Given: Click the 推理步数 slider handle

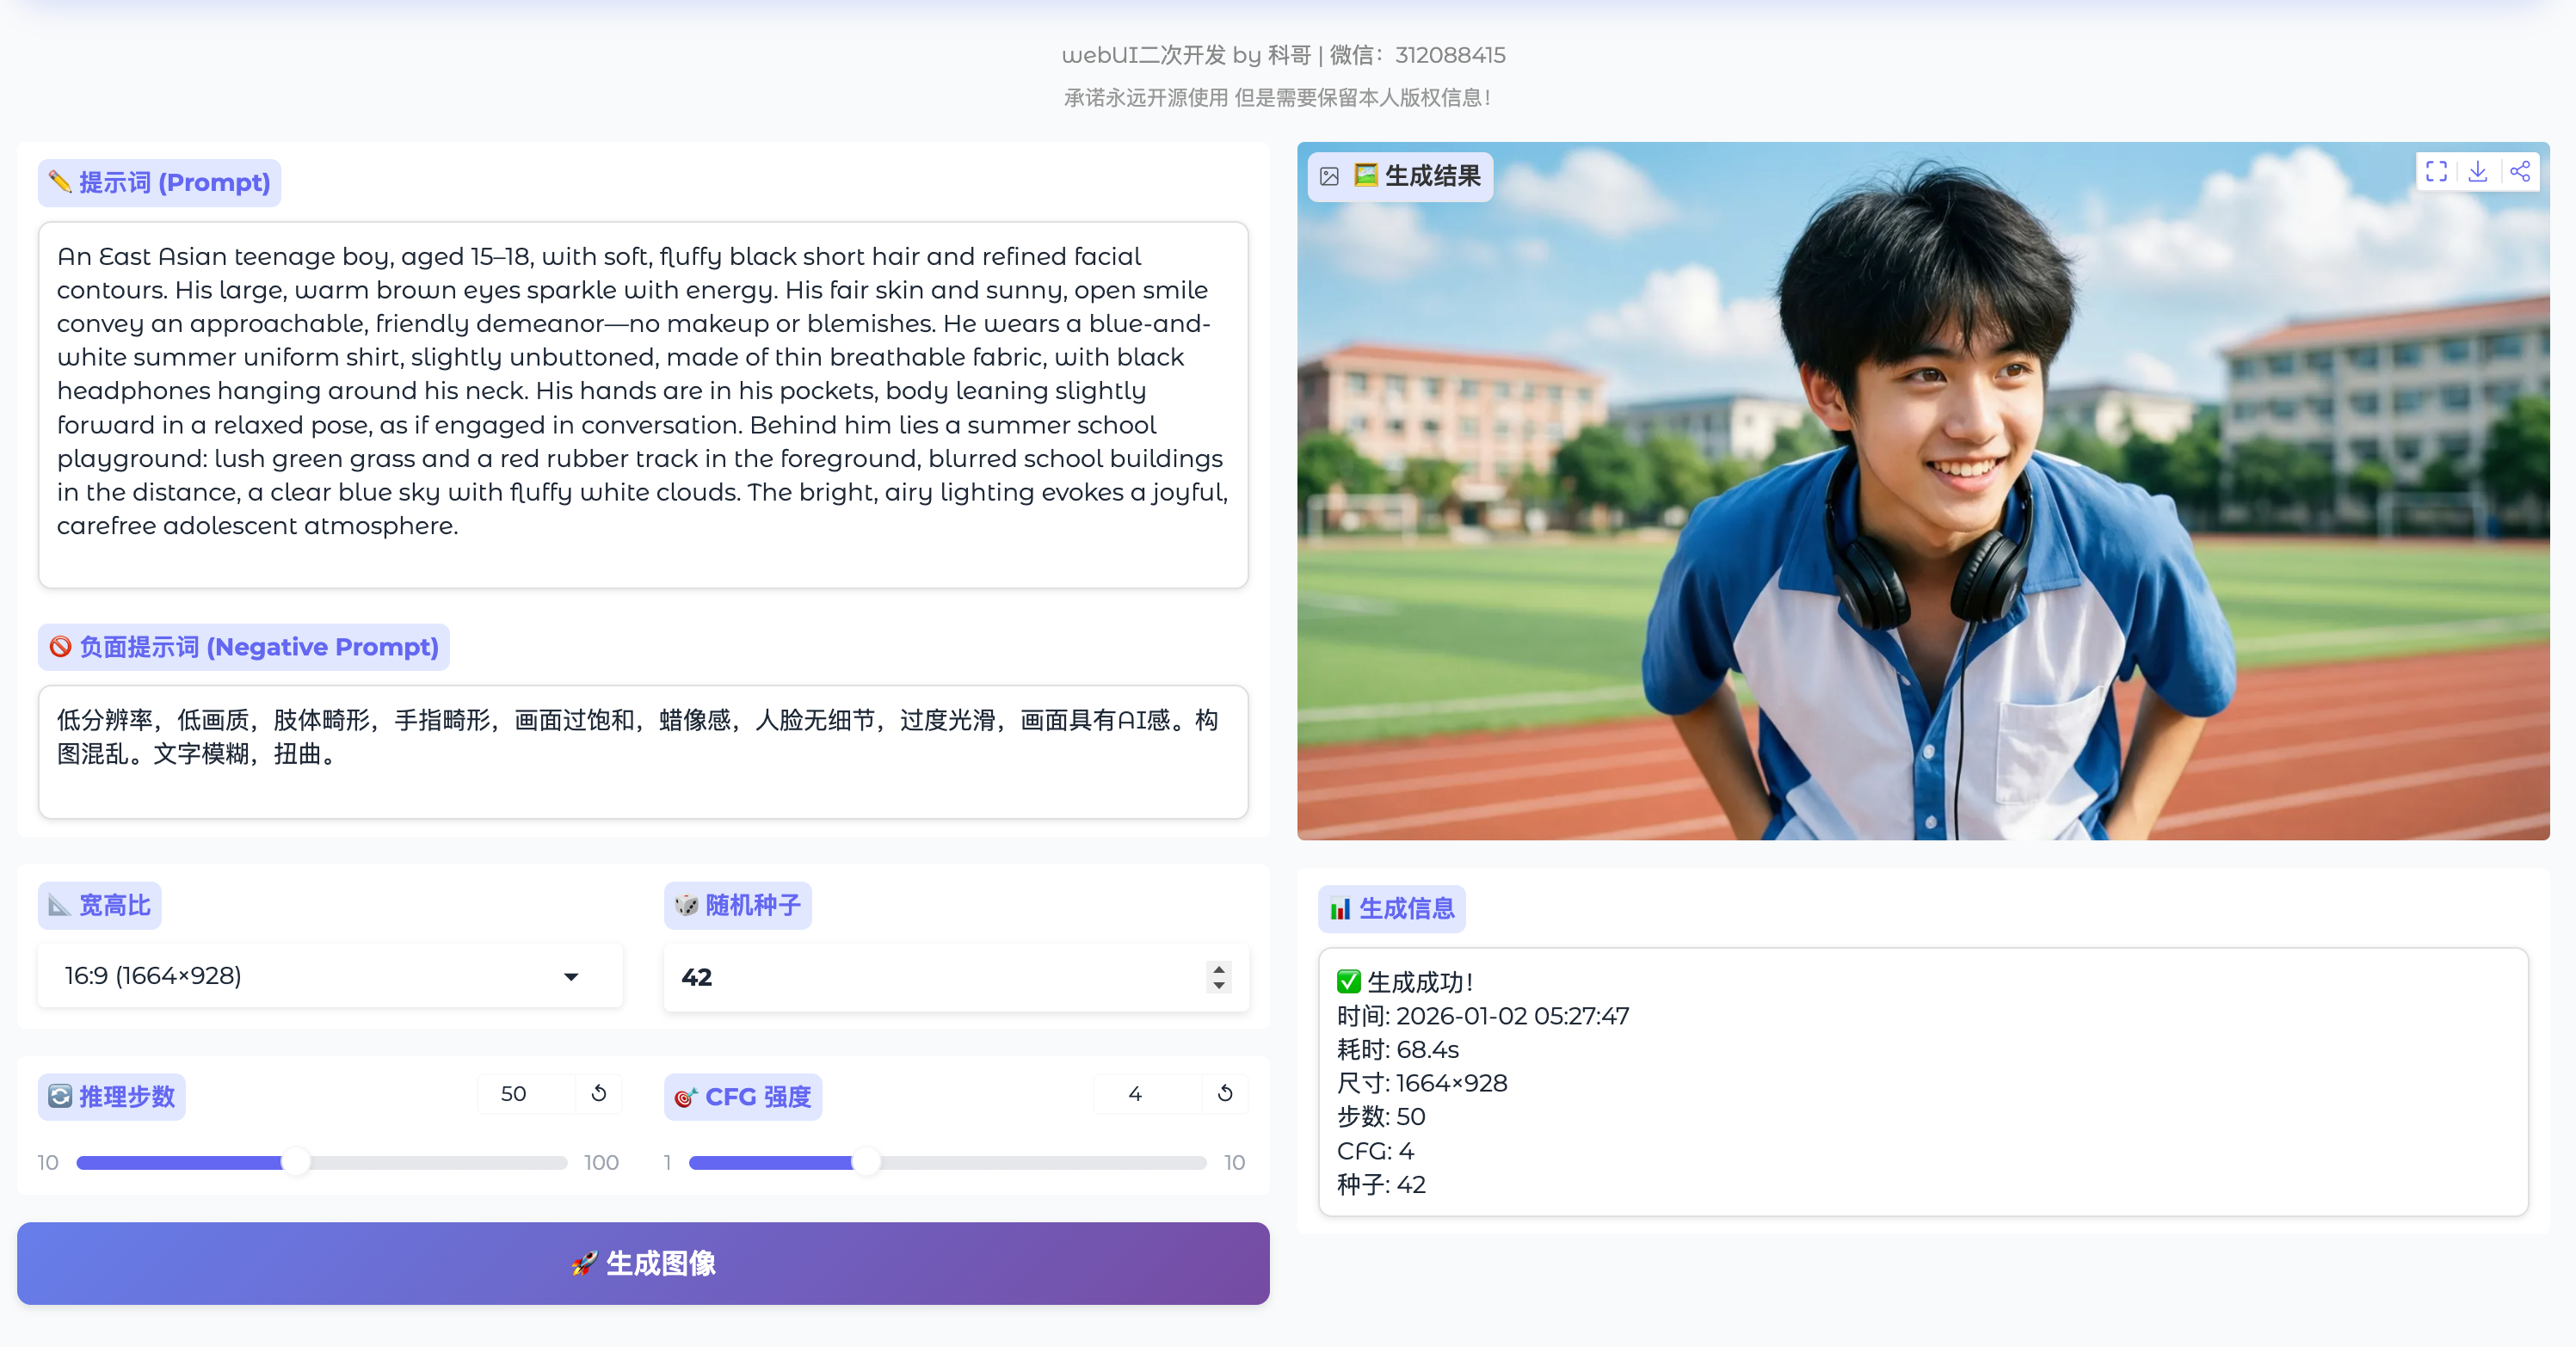Looking at the screenshot, I should [296, 1162].
